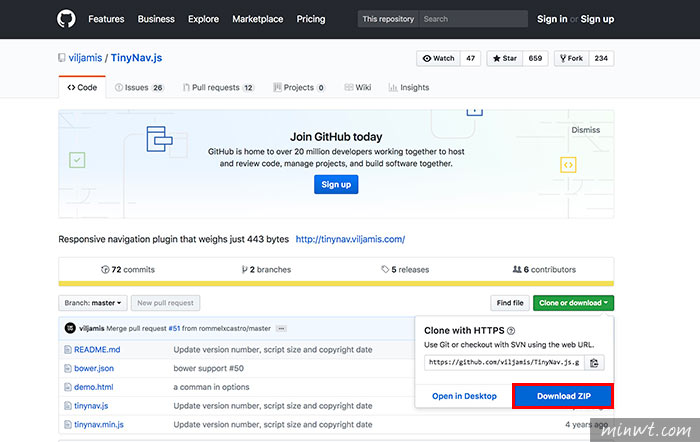Open the demo.html file

94,387
